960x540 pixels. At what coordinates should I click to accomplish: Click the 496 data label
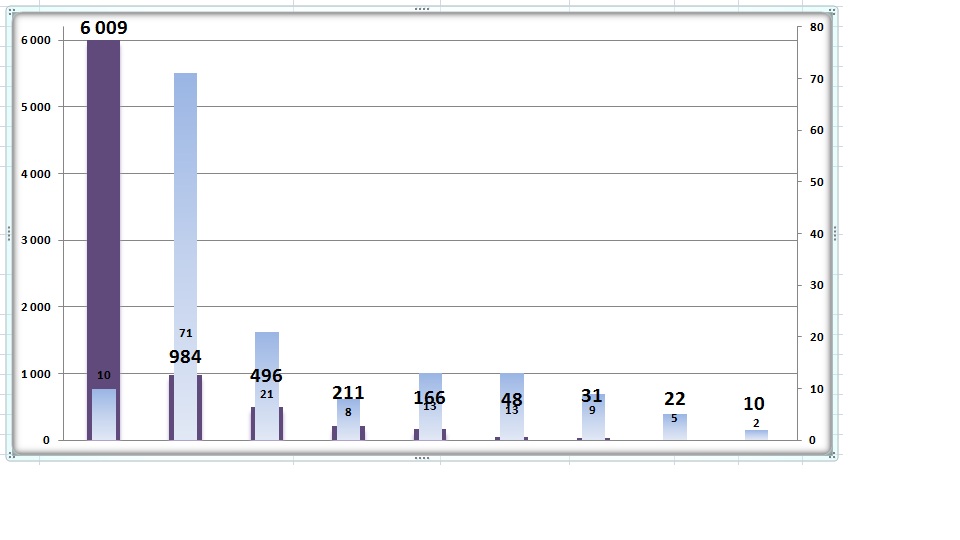pos(266,375)
